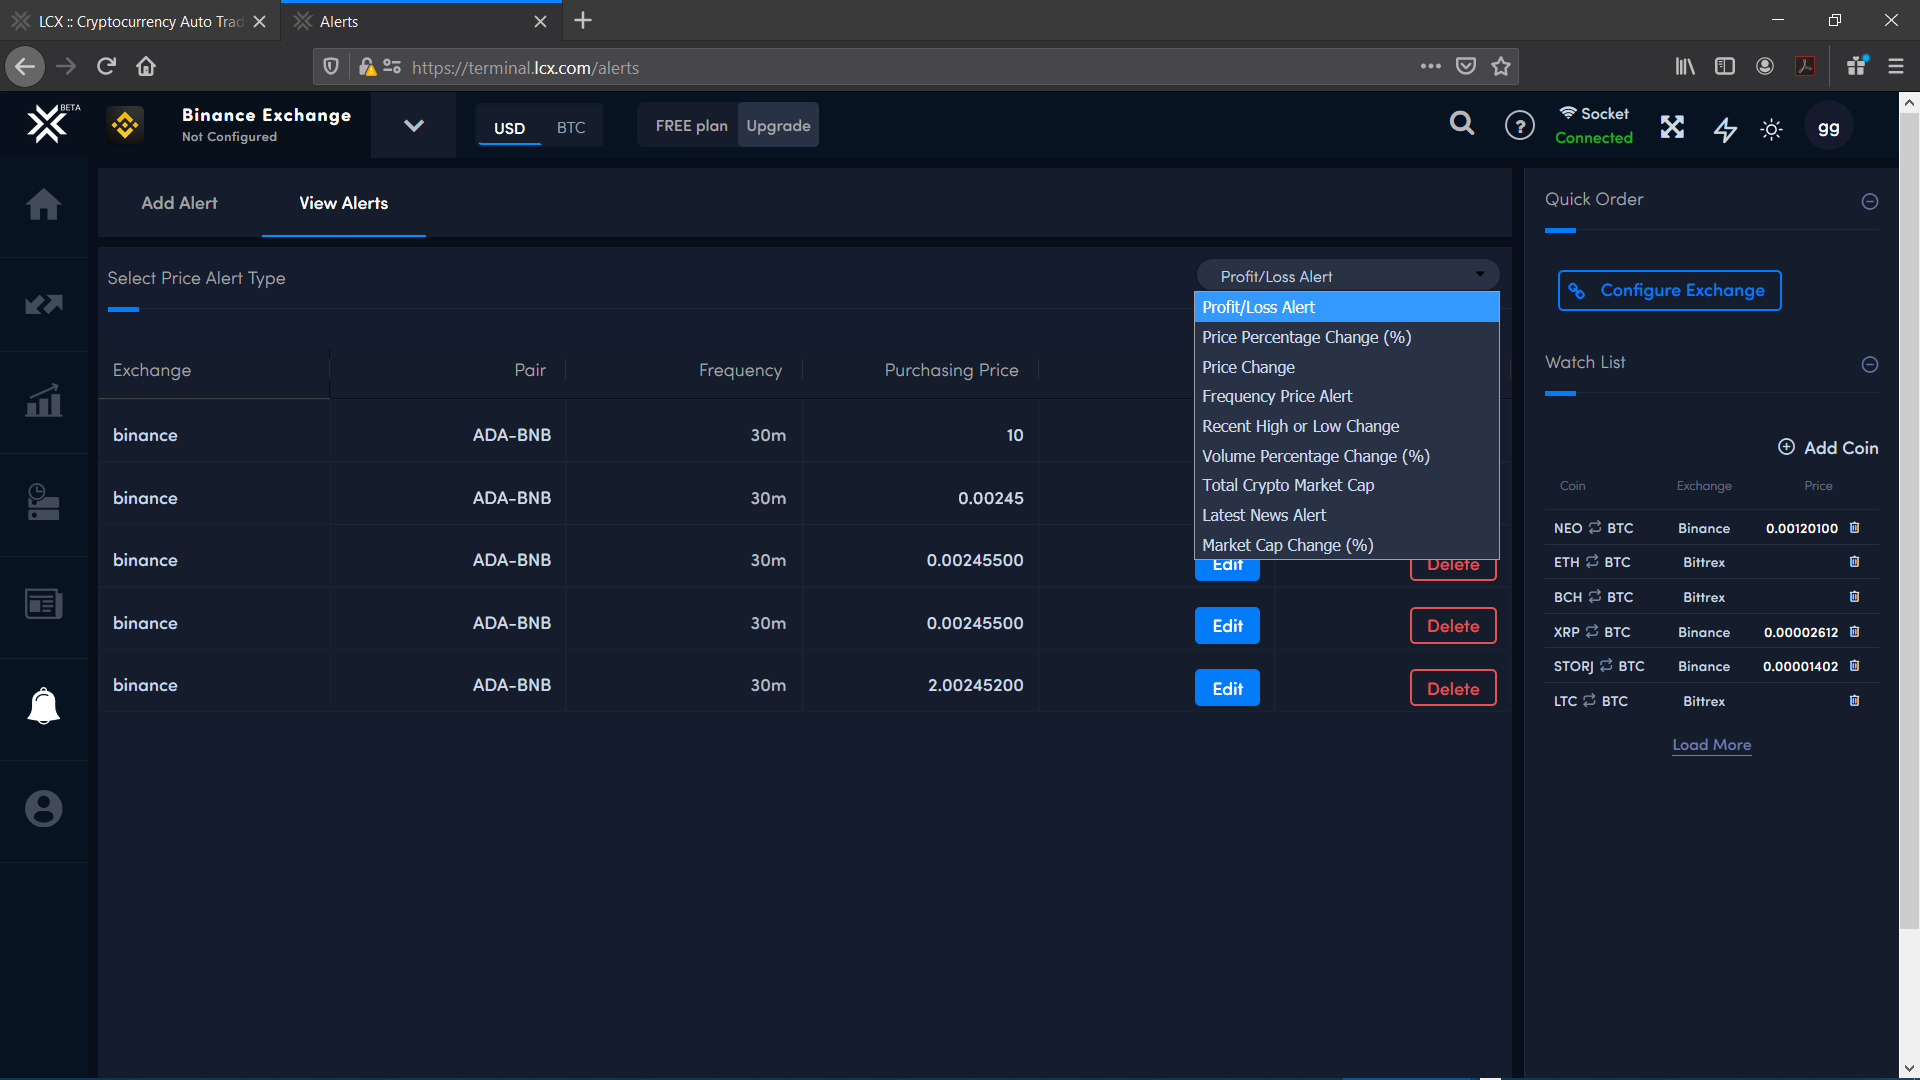The image size is (1920, 1080).
Task: Switch to the Add Alert tab
Action: click(179, 203)
